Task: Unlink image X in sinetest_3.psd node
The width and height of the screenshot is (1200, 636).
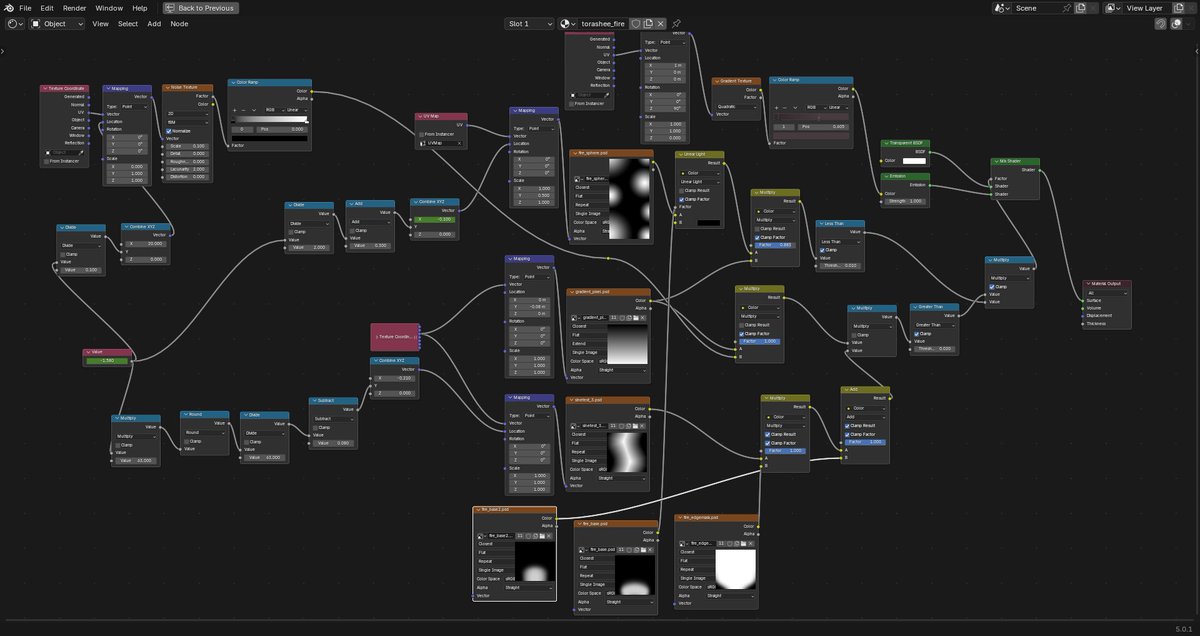Action: click(x=642, y=426)
